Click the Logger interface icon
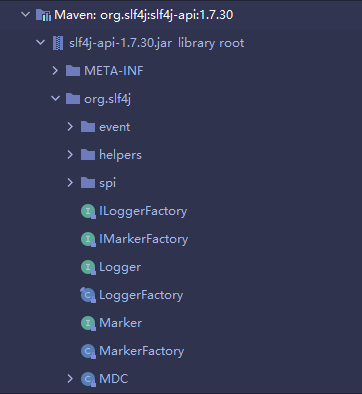 [x=88, y=267]
